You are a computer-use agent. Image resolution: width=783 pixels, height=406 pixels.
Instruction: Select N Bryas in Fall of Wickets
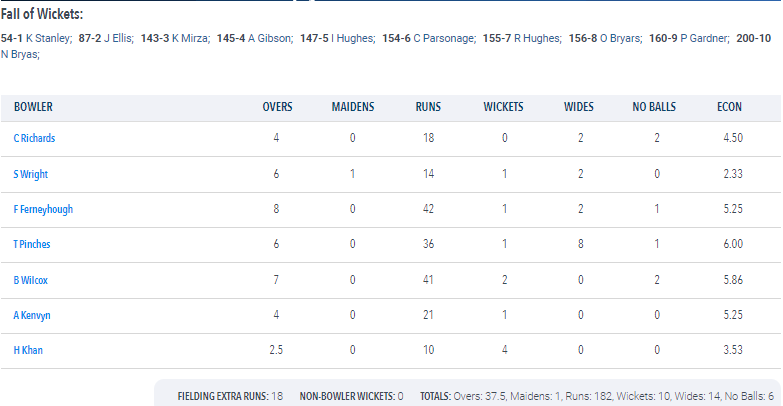tap(20, 54)
